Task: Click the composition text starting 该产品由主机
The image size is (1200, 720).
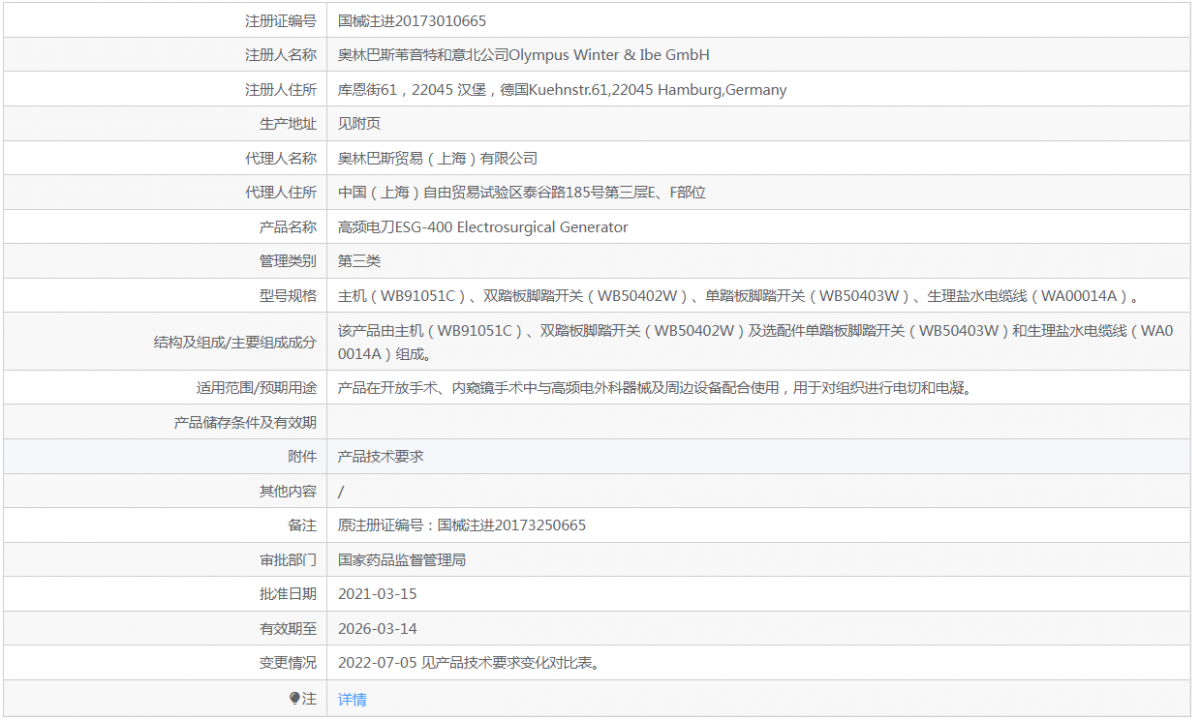Action: [x=755, y=342]
